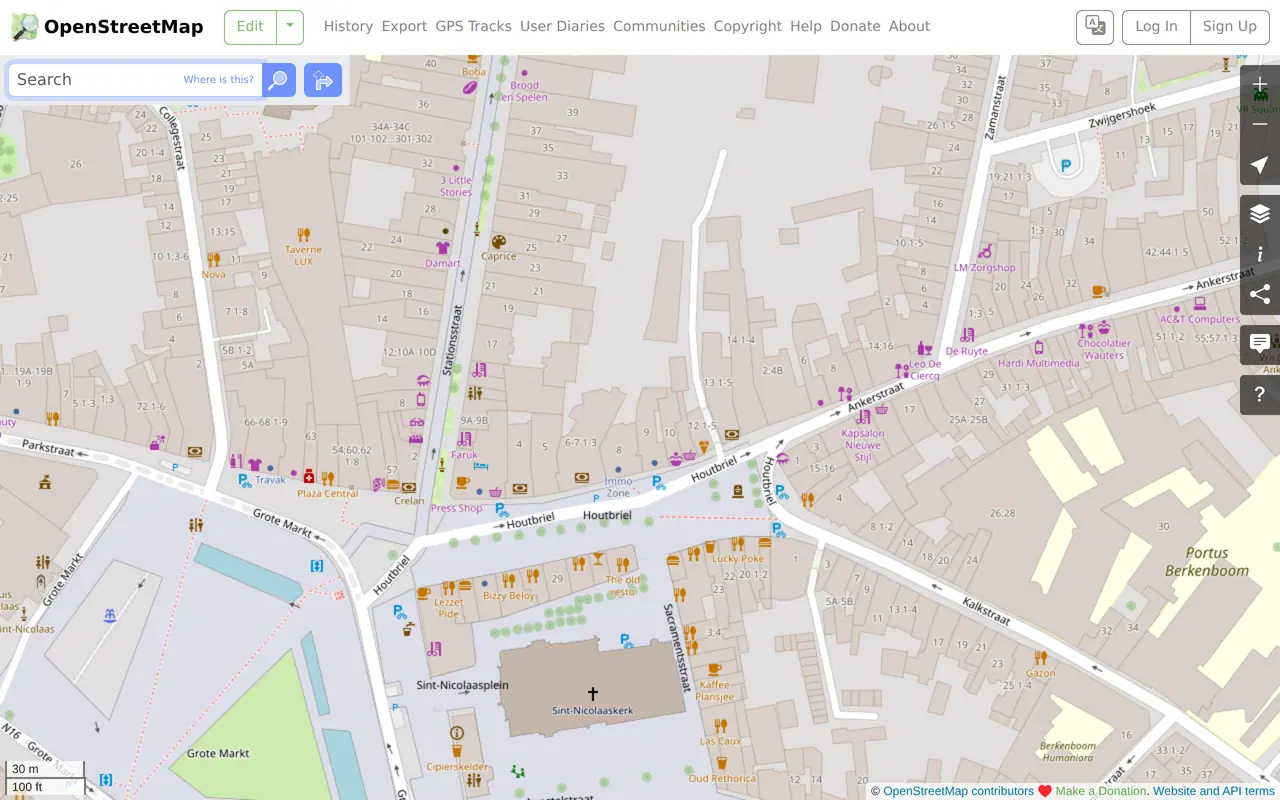The width and height of the screenshot is (1280, 800).
Task: Open the OpenStreetMap contributors link
Action: pyautogui.click(x=958, y=791)
